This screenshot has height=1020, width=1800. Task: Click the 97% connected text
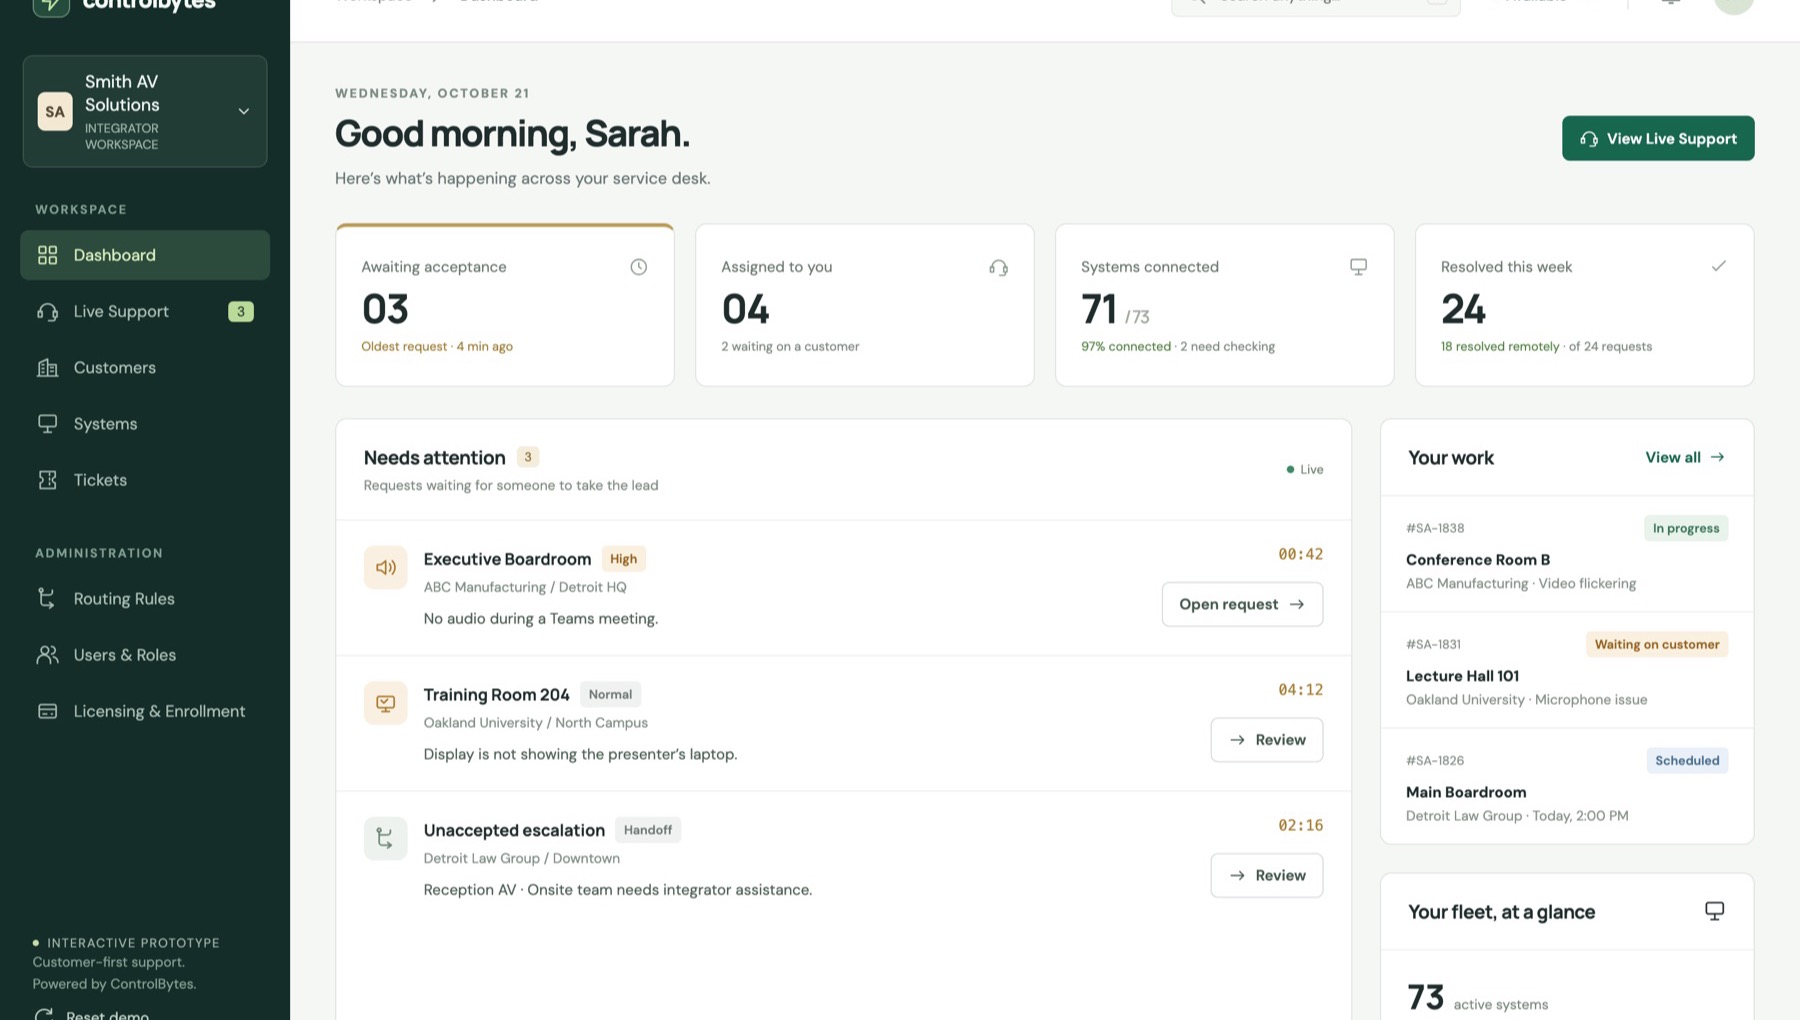click(1125, 346)
